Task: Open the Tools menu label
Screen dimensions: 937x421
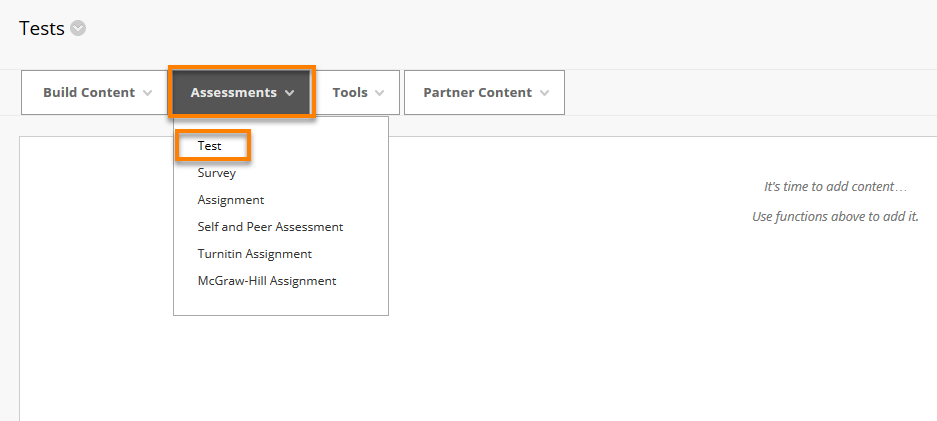Action: [x=350, y=93]
